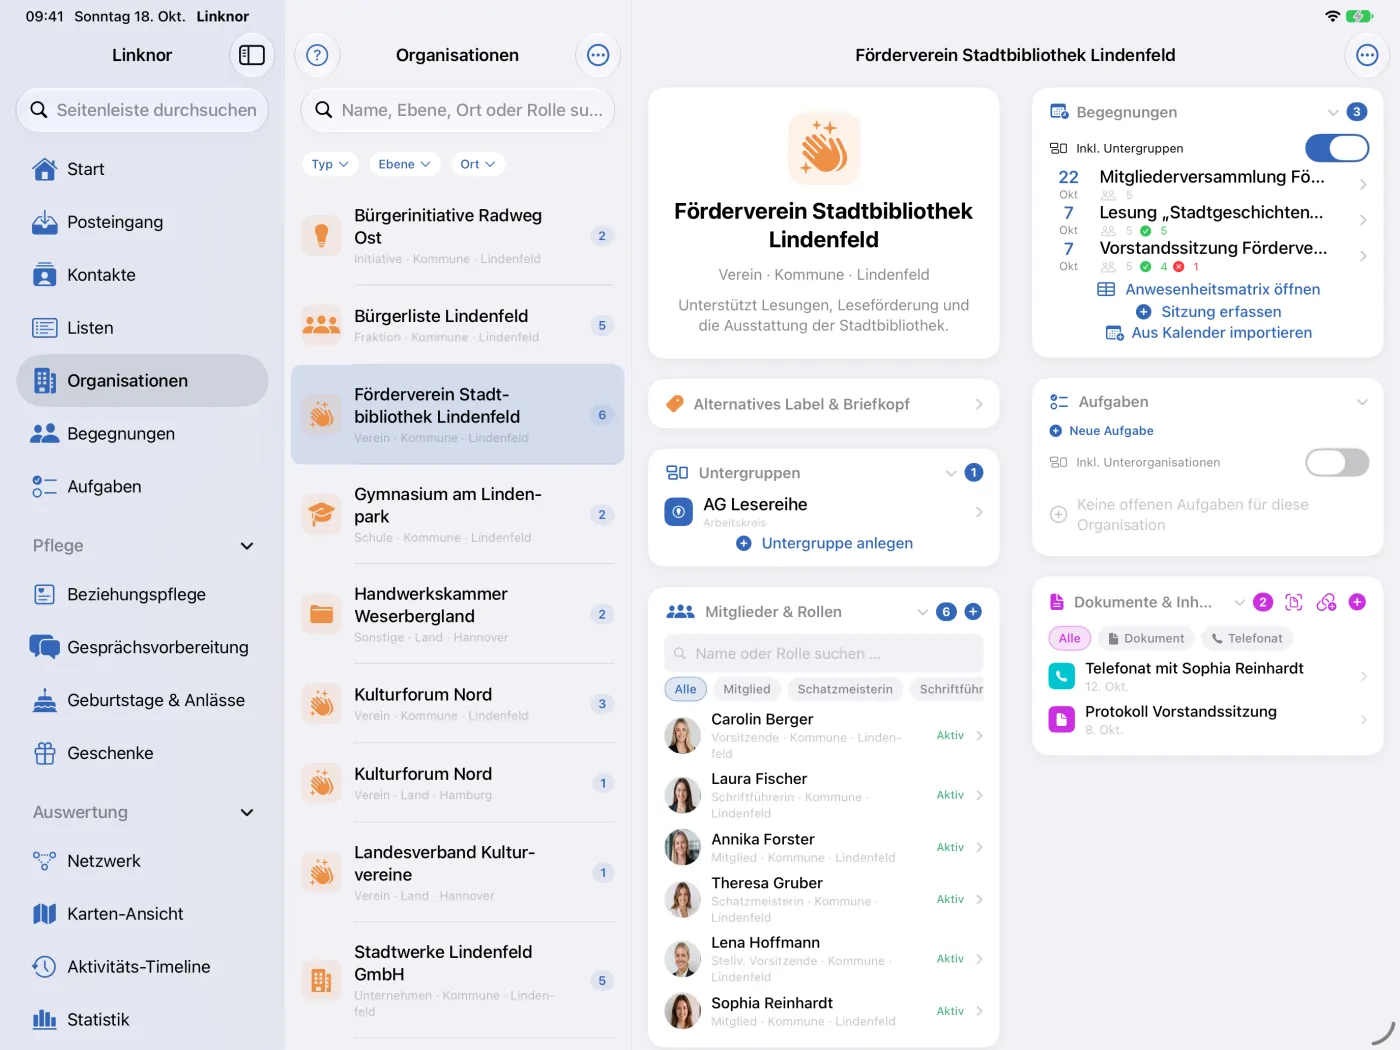Collapse the Auswertung sidebar section
1400x1050 pixels.
[x=247, y=813]
